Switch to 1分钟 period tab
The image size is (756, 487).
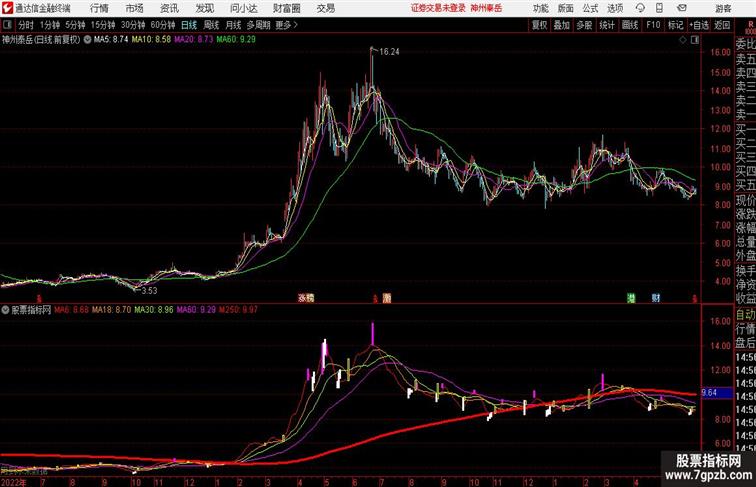50,25
